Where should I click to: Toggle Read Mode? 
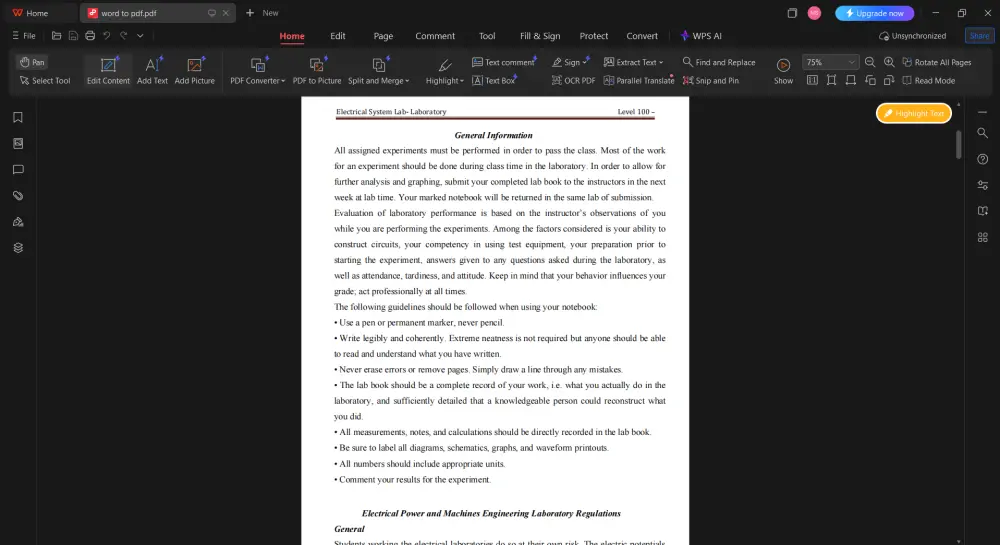[x=928, y=80]
